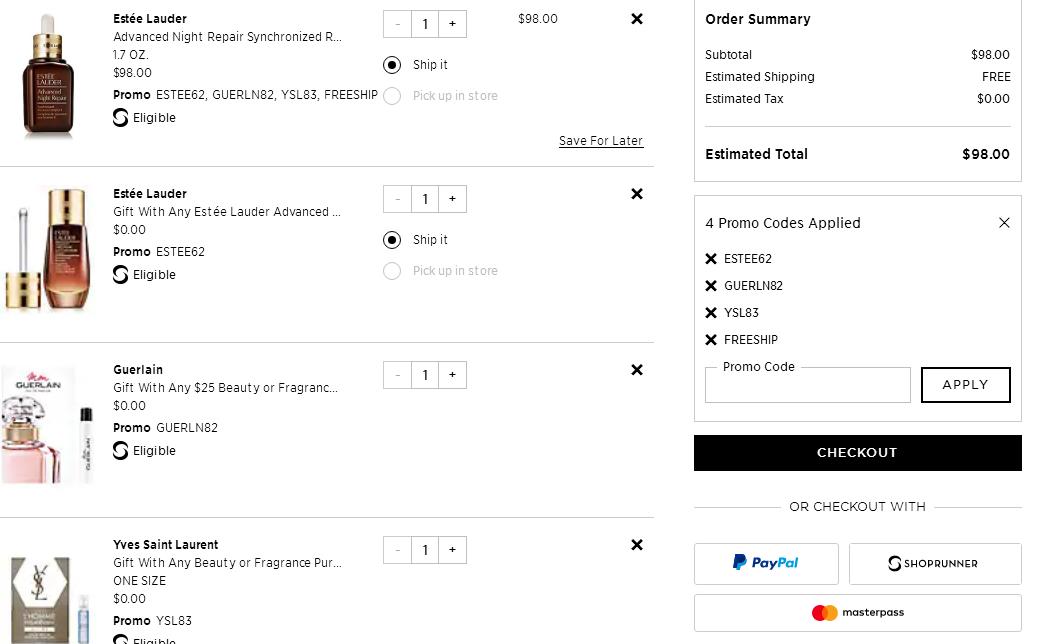Click ShopRunner Eligible icon on Estée Lauder gift

pos(120,275)
